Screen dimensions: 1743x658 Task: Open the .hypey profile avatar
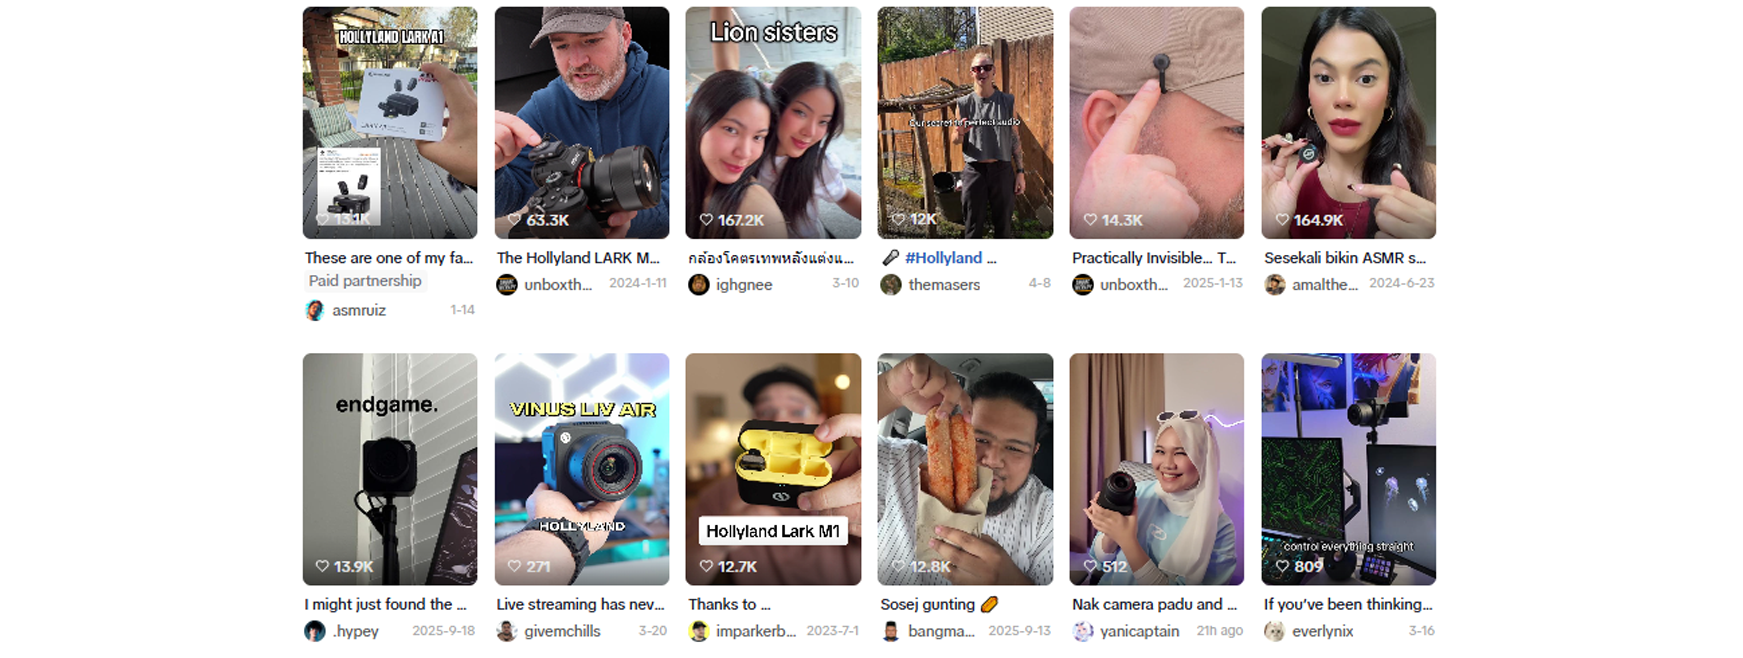tap(315, 631)
